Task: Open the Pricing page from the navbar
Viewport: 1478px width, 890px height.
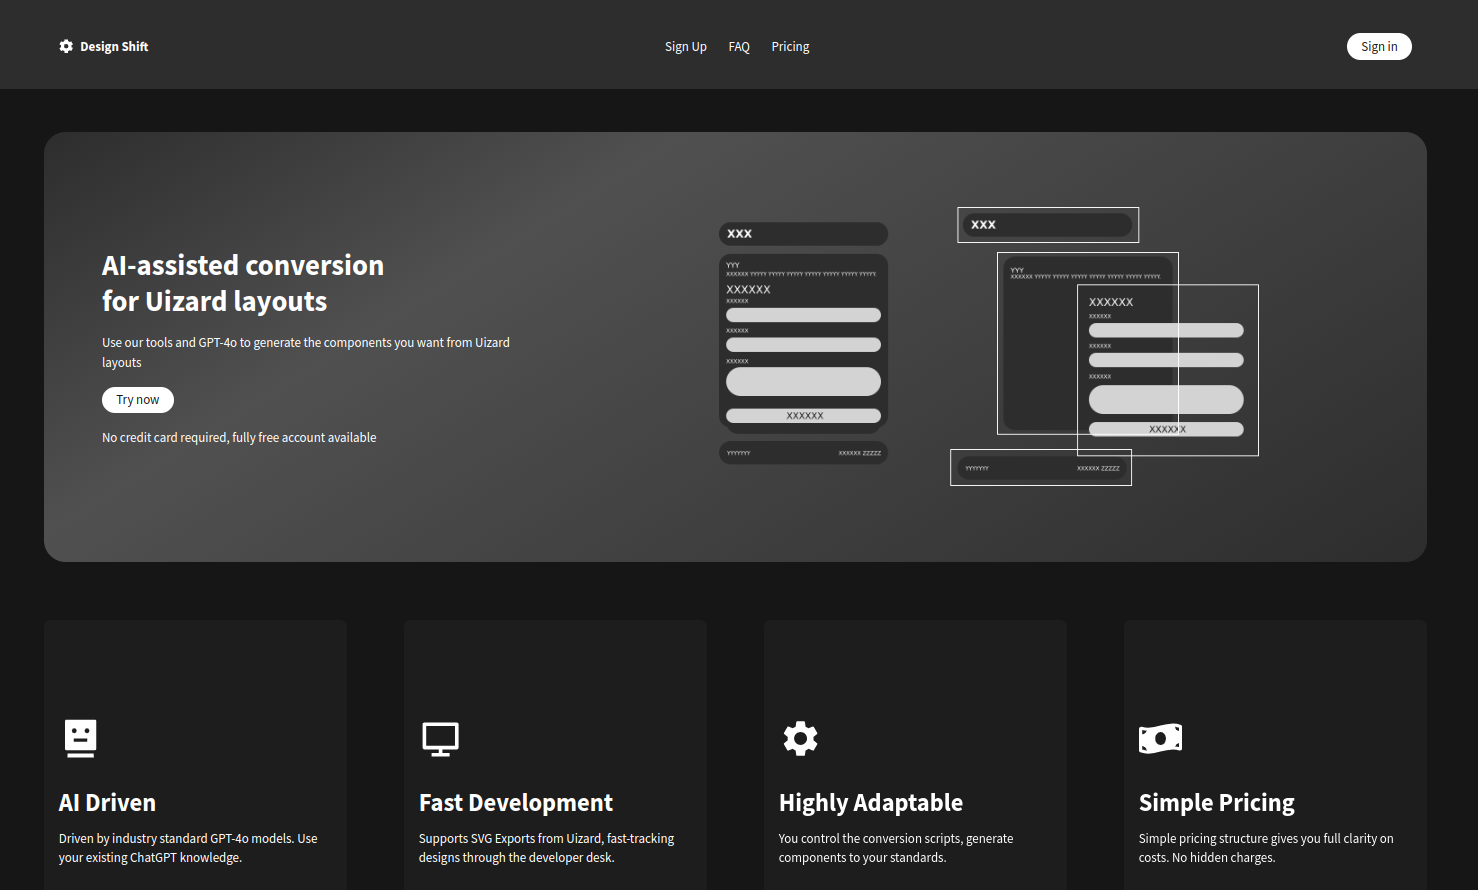Action: pos(790,46)
